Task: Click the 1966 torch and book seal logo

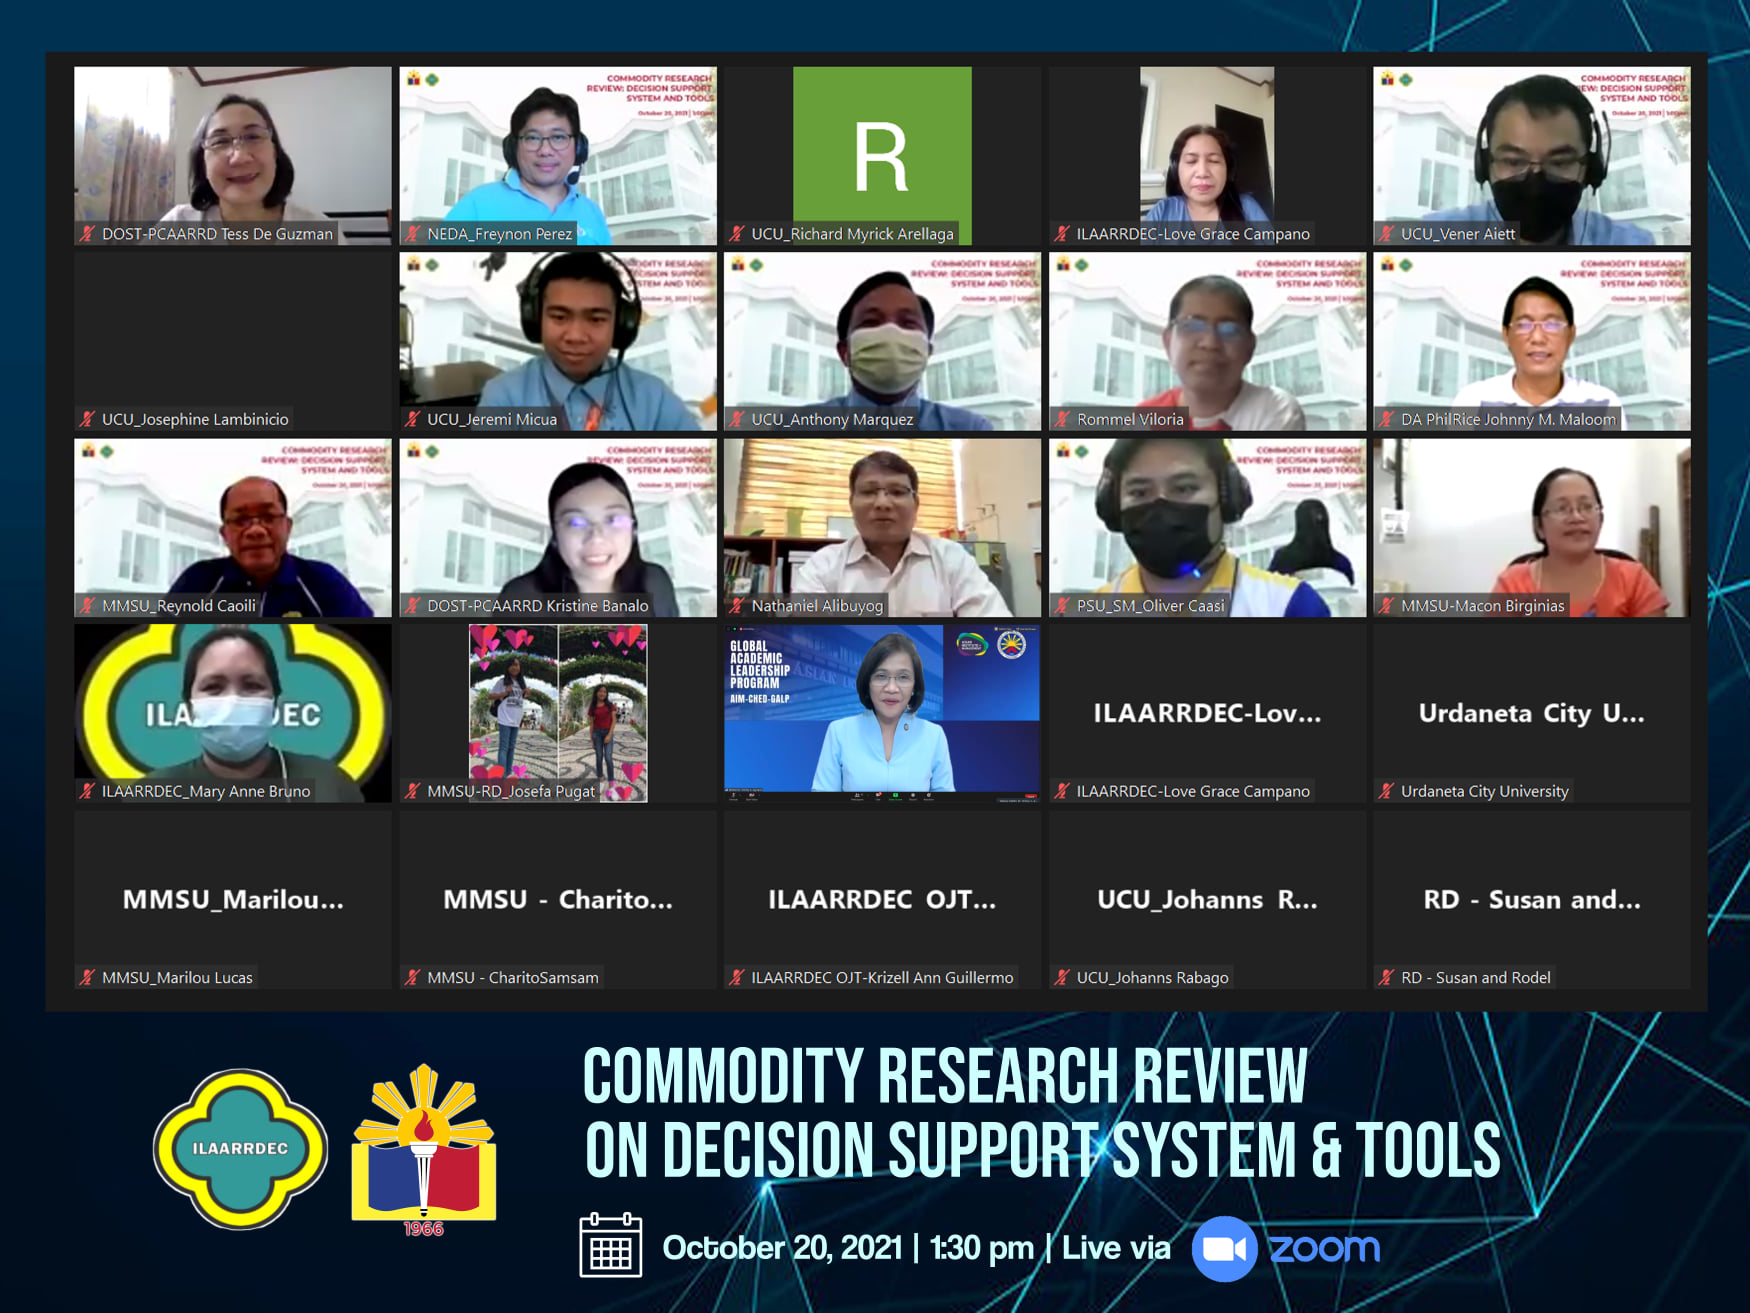Action: [424, 1148]
